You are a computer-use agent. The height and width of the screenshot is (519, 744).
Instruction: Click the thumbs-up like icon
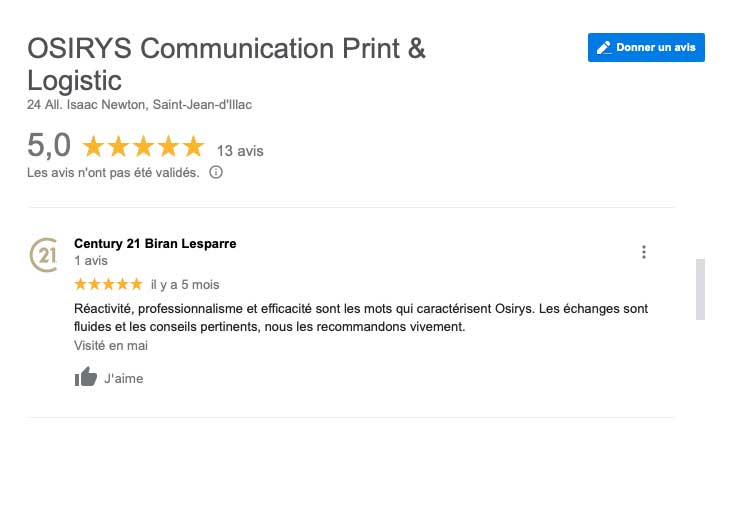tap(86, 377)
